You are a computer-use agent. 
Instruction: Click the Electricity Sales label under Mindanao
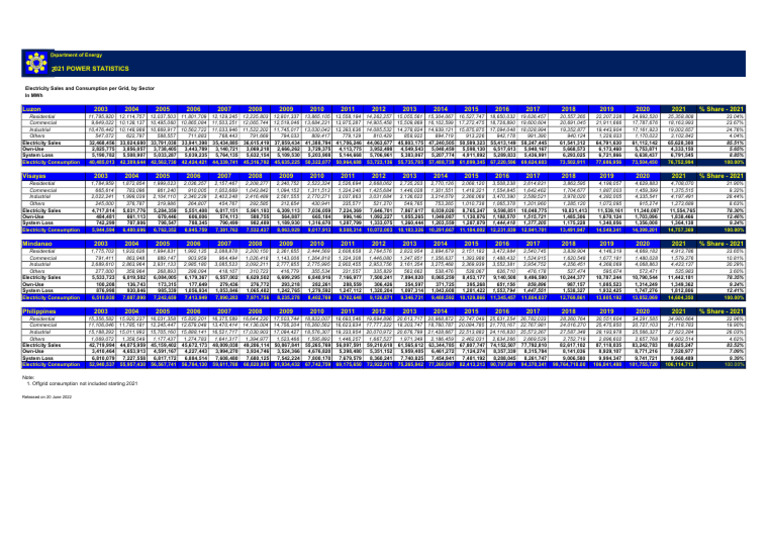click(42, 277)
